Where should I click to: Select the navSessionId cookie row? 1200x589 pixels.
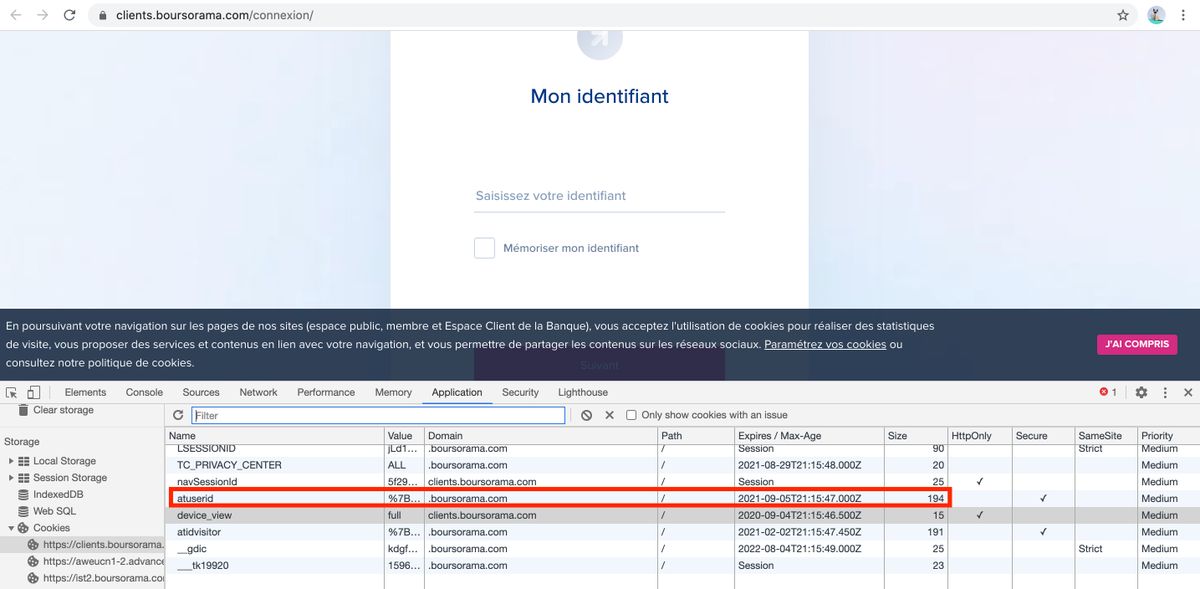click(x=682, y=482)
